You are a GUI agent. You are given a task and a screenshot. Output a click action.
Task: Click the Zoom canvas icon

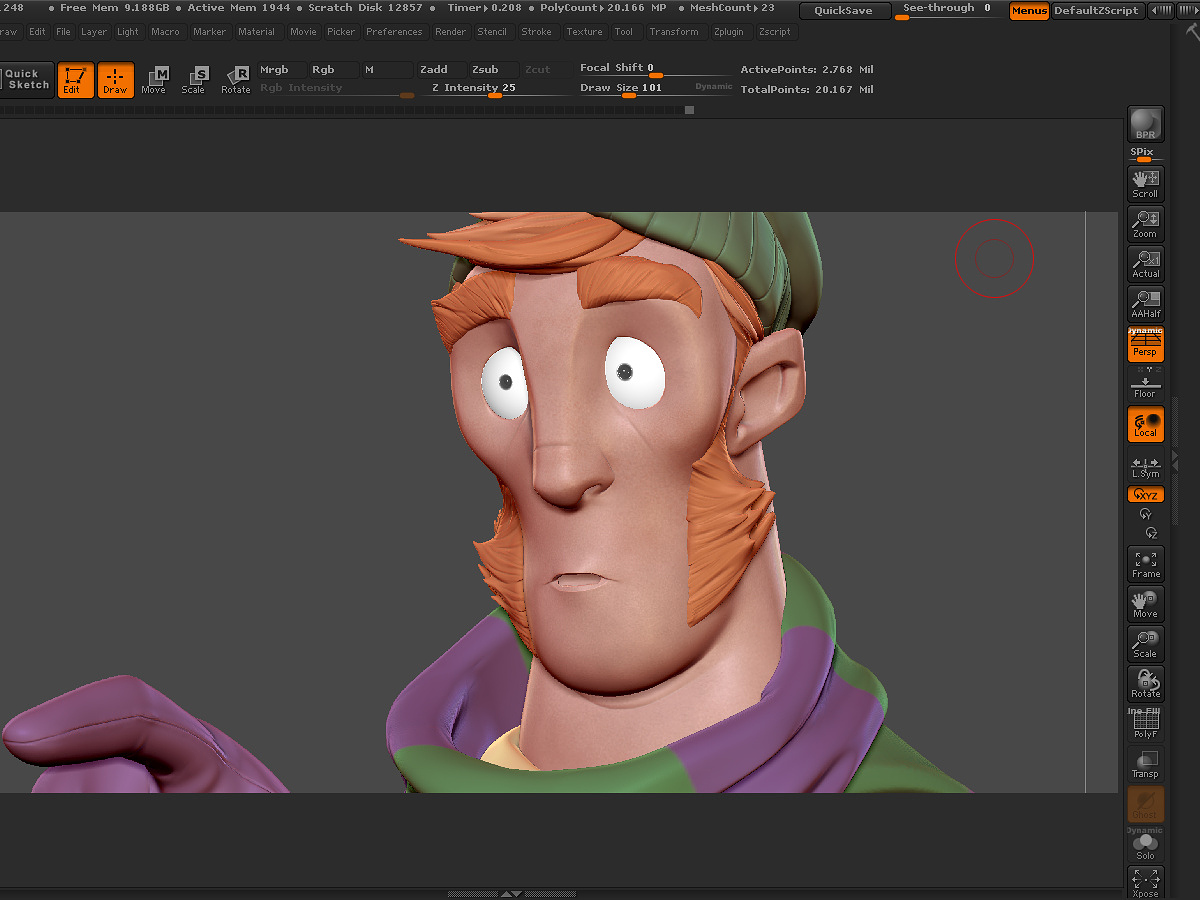[1145, 224]
